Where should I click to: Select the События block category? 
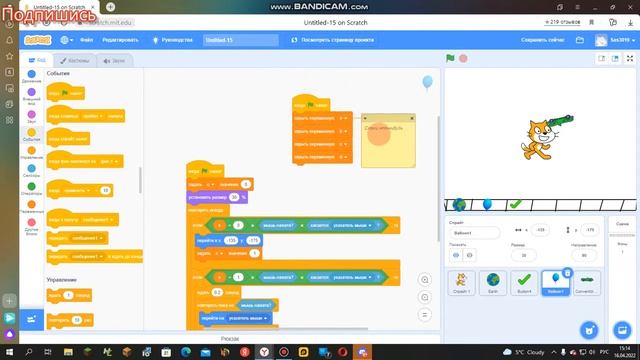[x=31, y=135]
